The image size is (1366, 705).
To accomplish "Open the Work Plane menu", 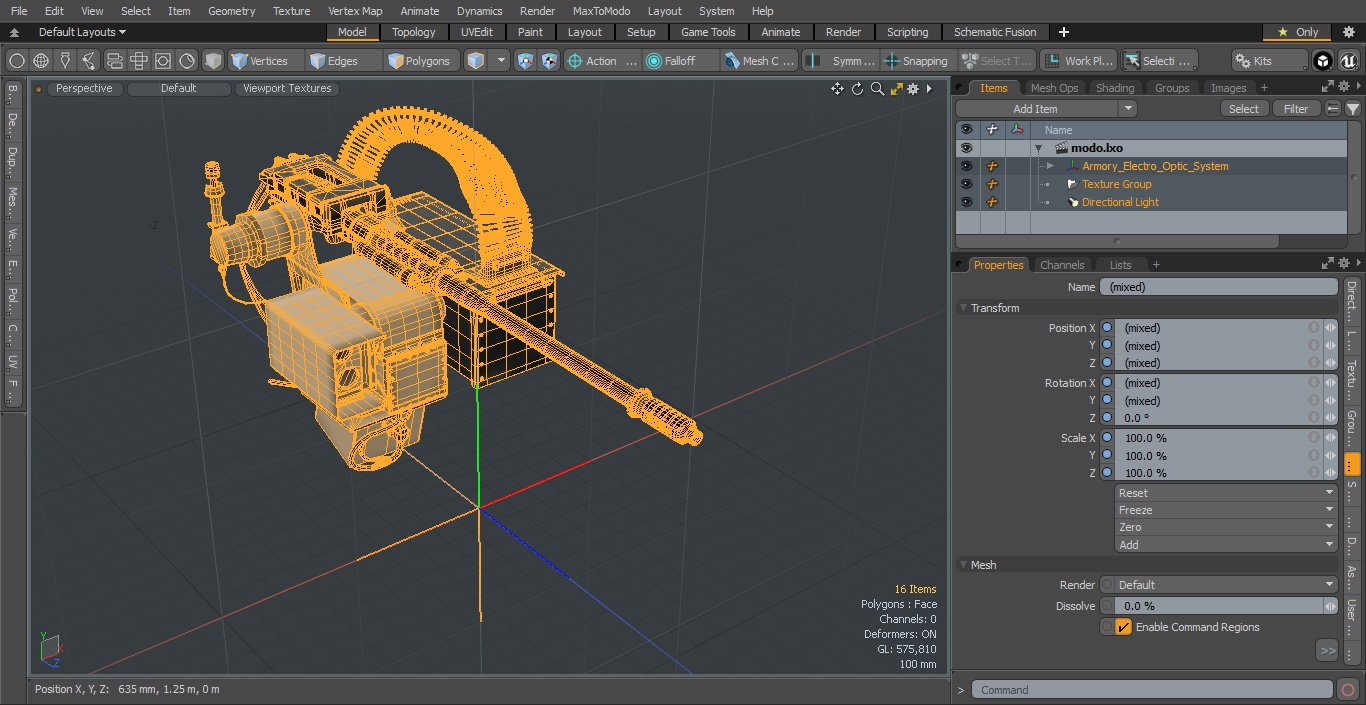I will click(x=1078, y=61).
